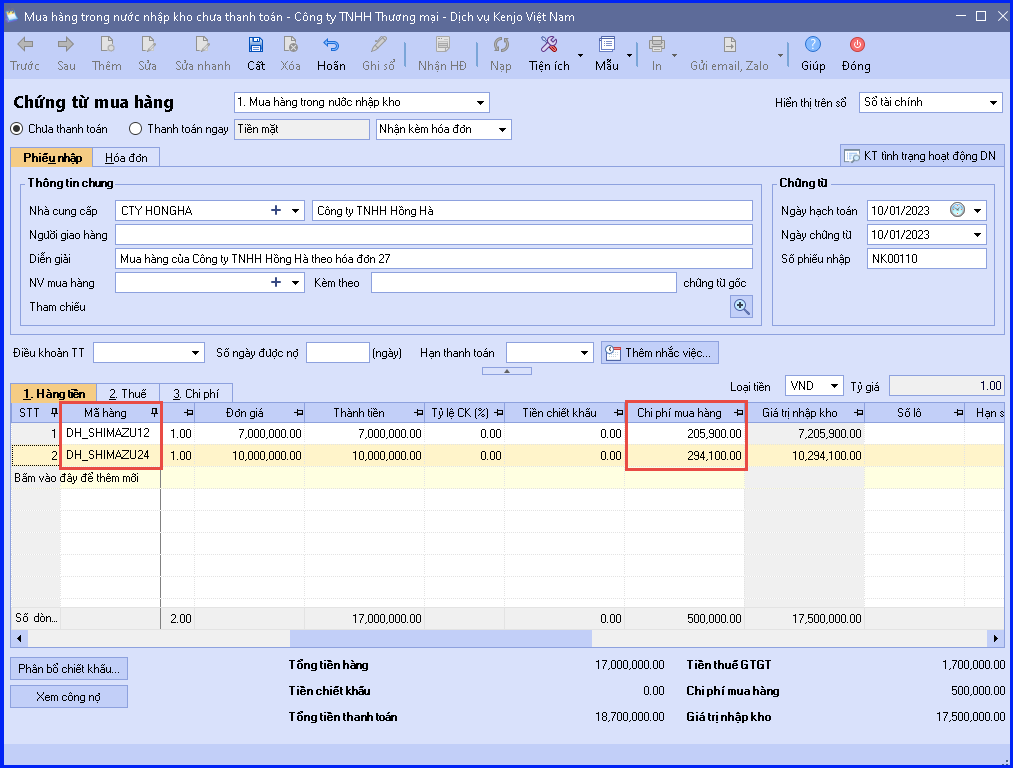Click the Kèm theo input field
Screen dimensions: 1013x768
click(x=524, y=283)
